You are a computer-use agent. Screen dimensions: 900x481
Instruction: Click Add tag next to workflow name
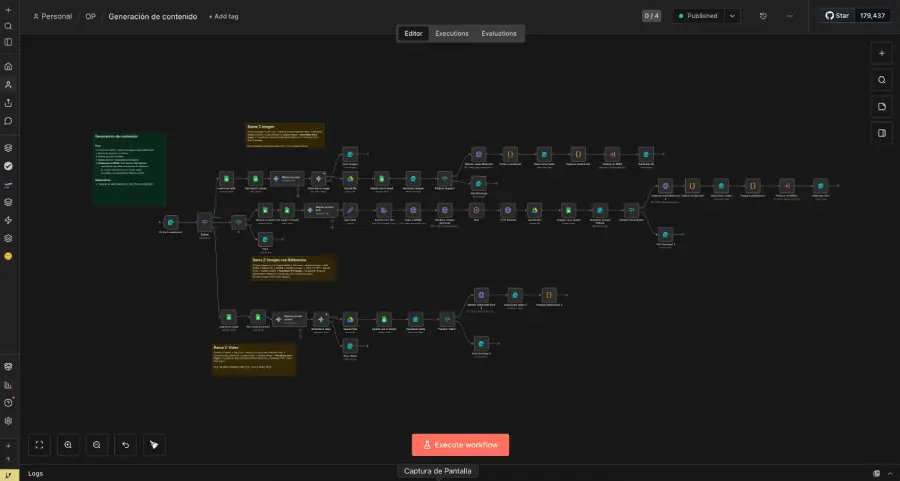coord(224,17)
